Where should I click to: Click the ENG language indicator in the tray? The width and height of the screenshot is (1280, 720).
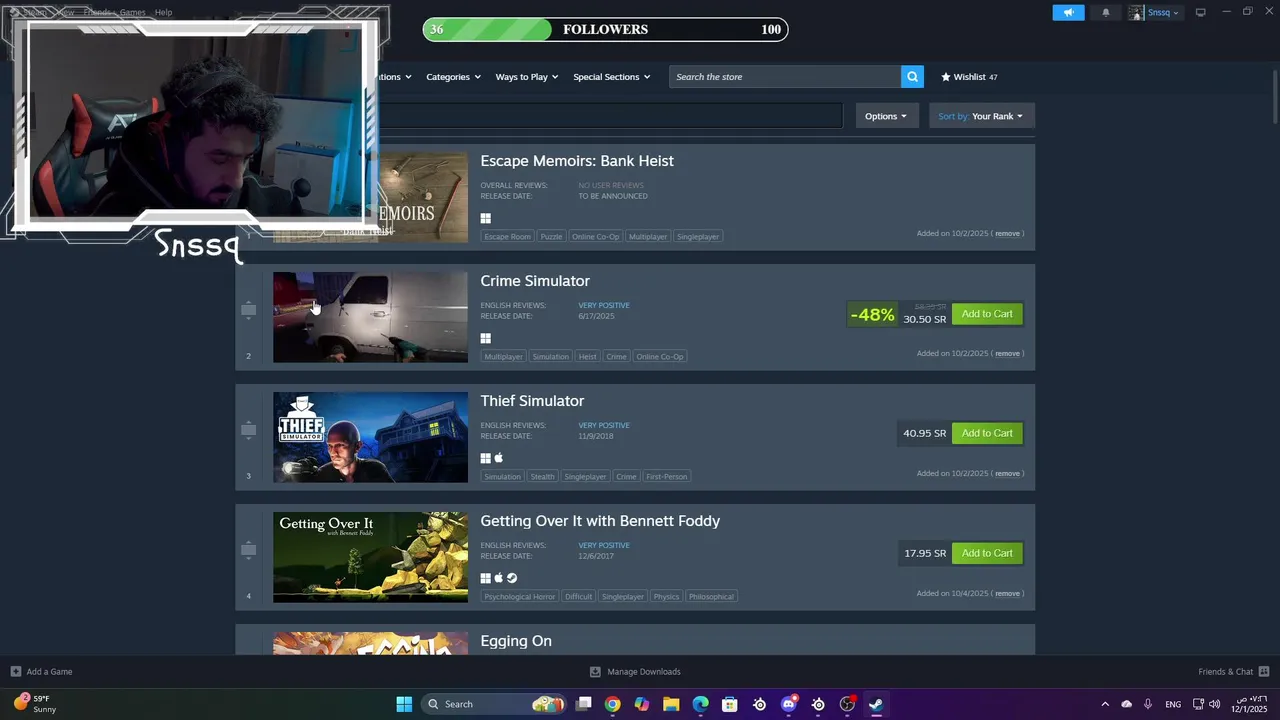1173,704
